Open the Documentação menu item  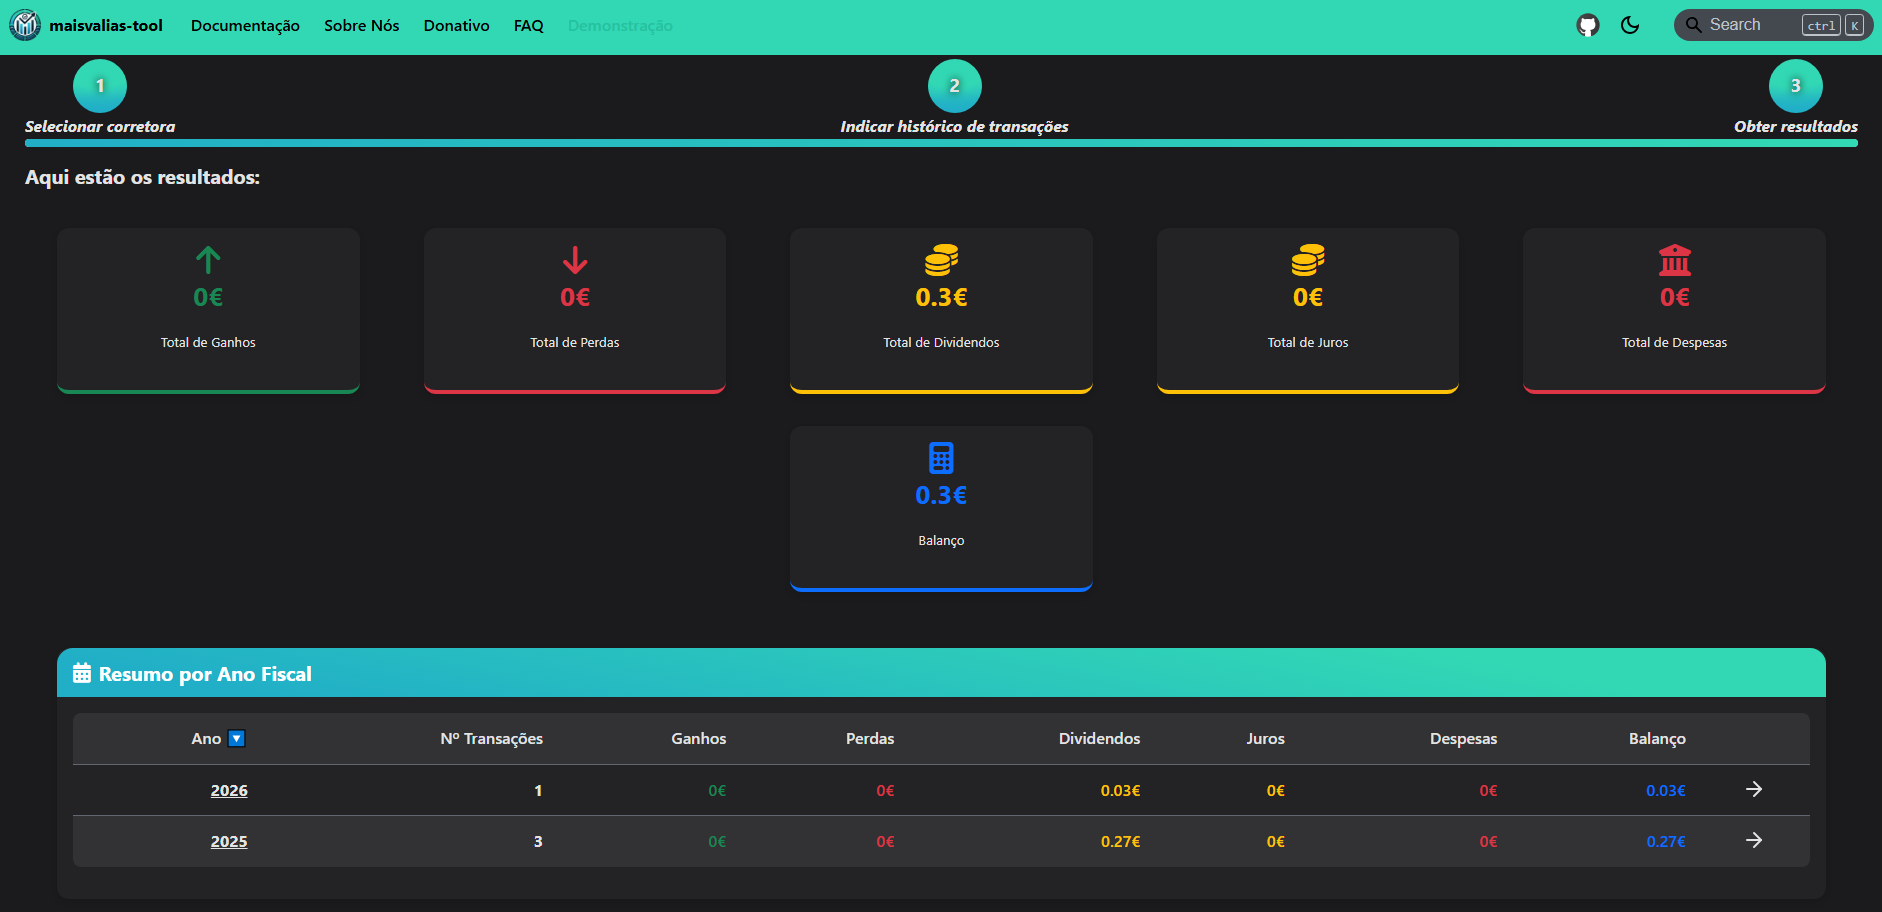245,26
